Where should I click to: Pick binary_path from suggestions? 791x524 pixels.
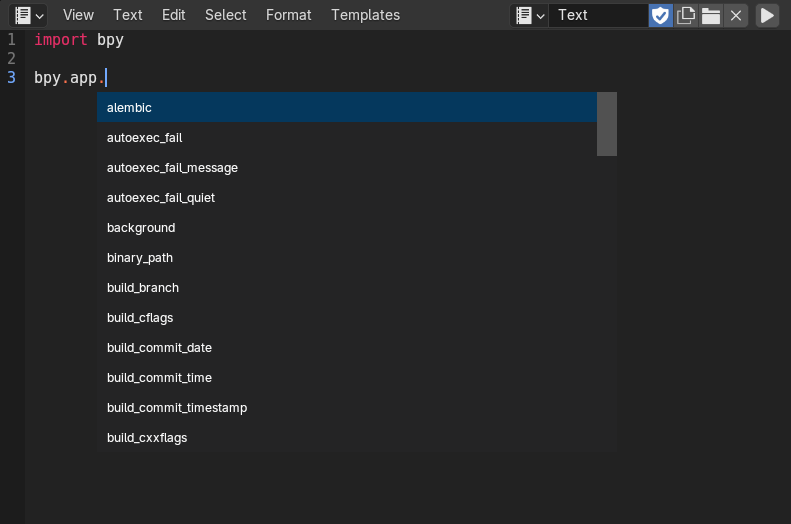(x=347, y=258)
